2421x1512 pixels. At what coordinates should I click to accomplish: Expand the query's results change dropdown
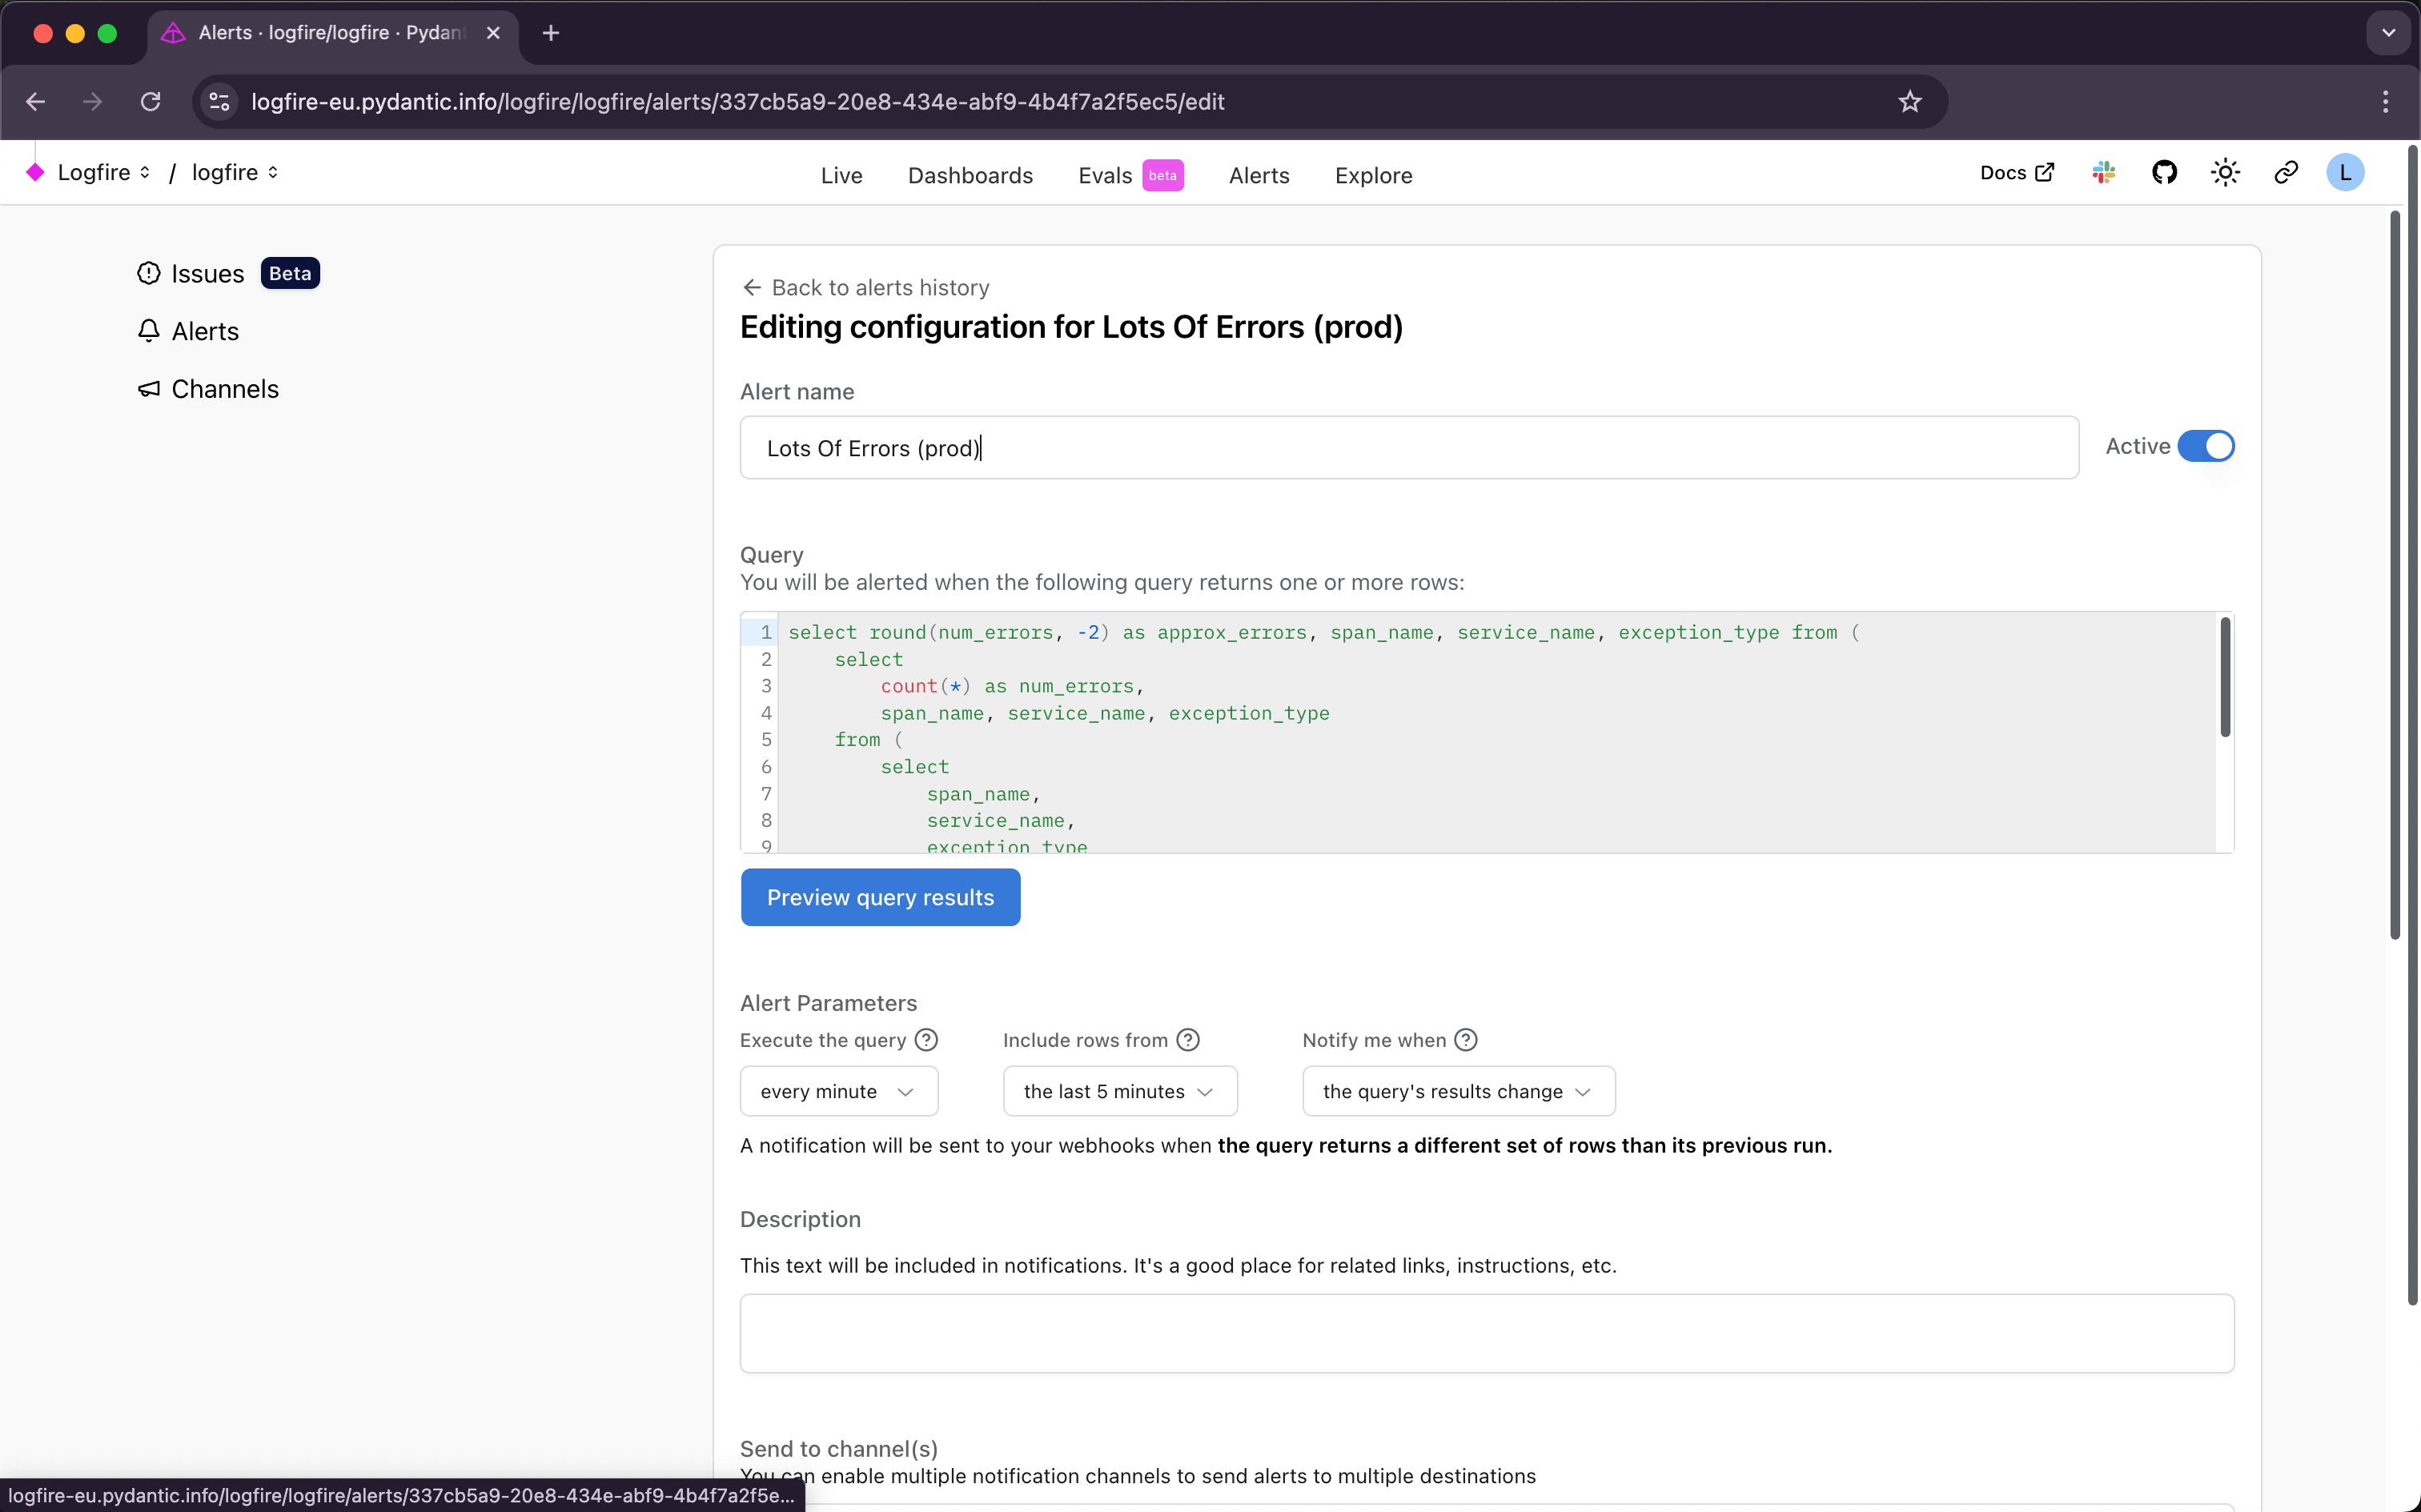tap(1457, 1091)
